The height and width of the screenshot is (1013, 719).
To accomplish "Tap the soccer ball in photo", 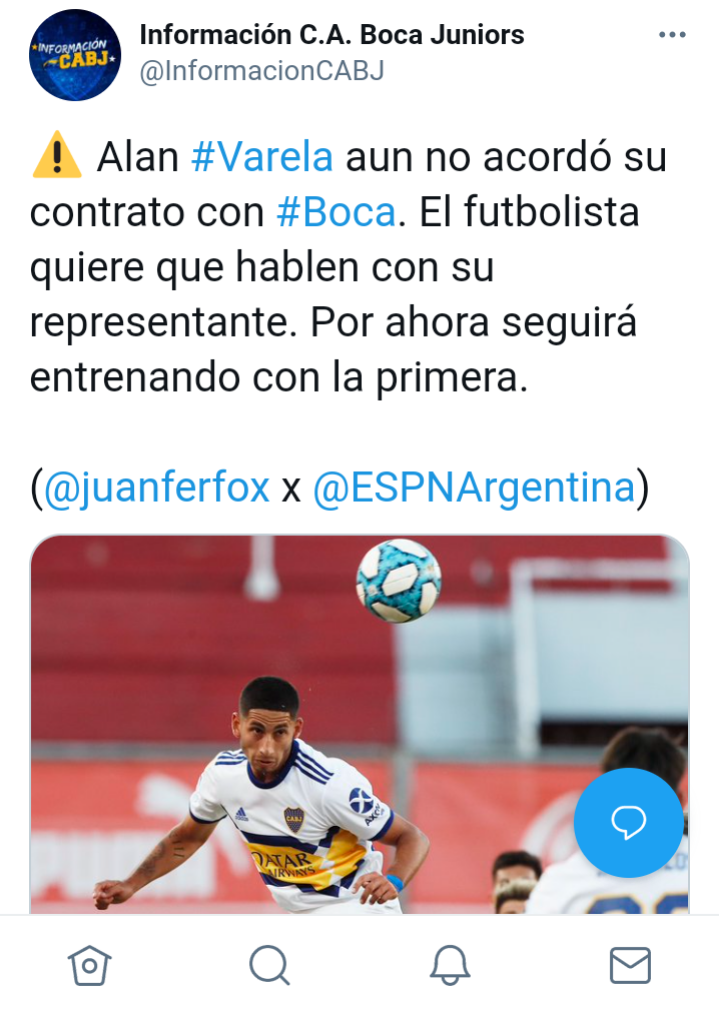I will coord(399,580).
